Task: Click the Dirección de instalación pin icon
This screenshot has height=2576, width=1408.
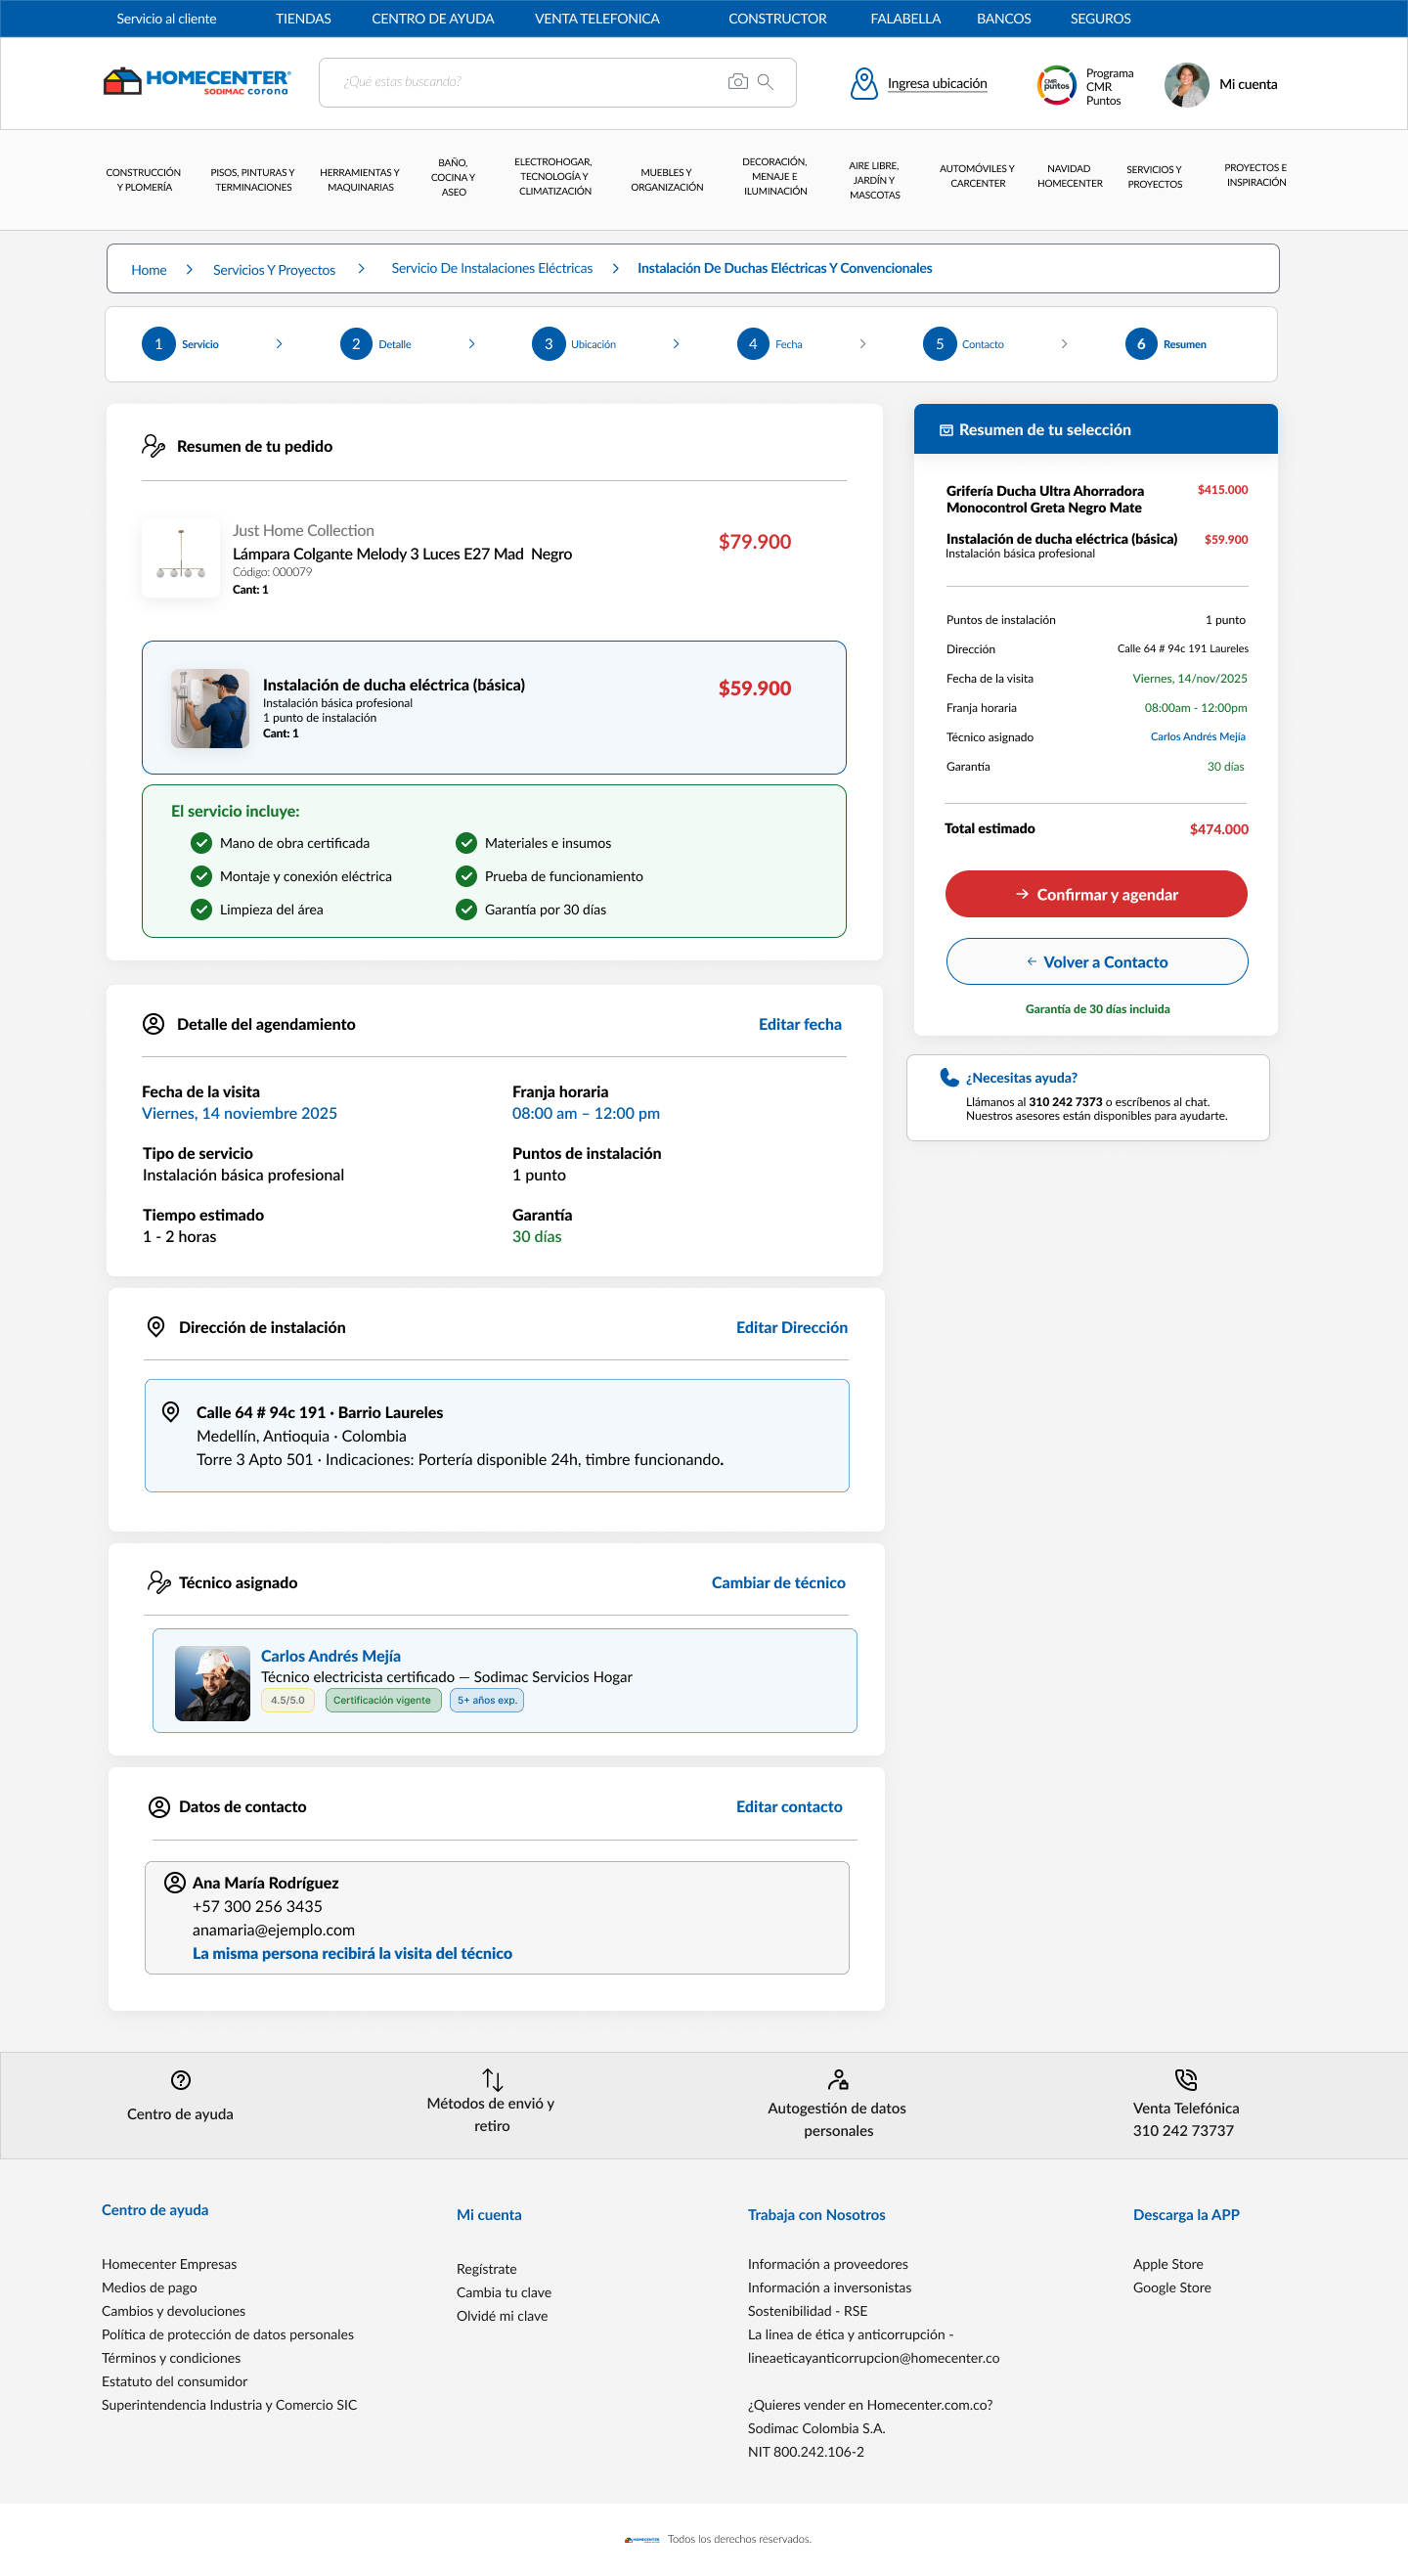Action: tap(156, 1327)
